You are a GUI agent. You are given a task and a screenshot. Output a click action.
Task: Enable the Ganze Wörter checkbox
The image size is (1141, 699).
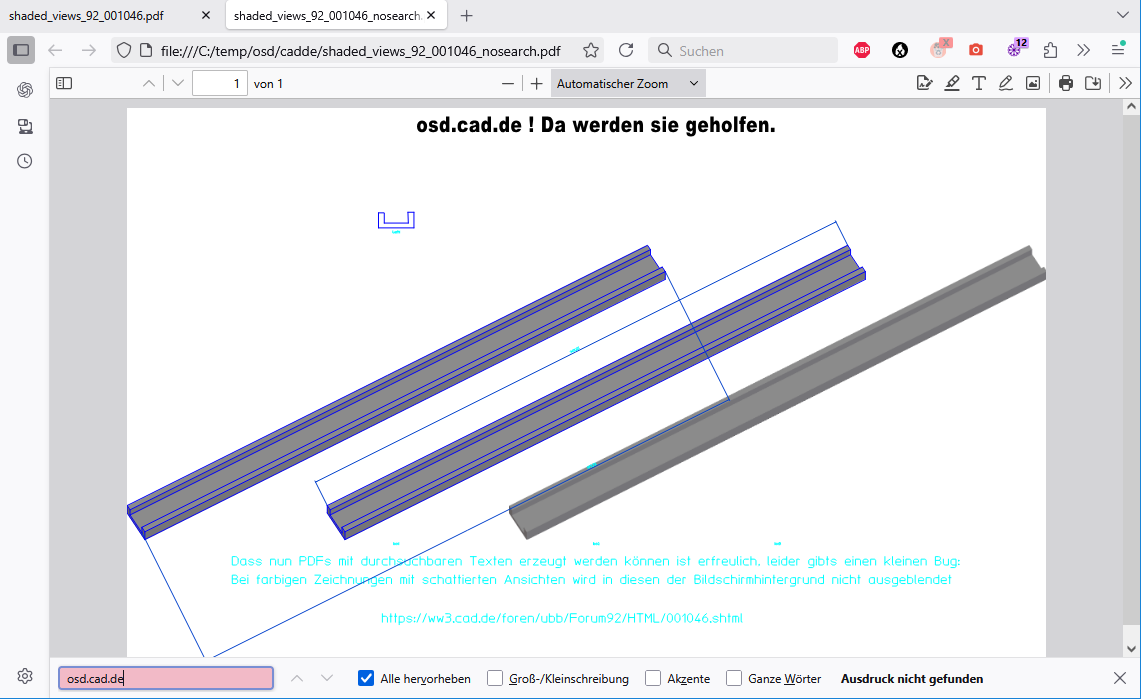tap(734, 679)
